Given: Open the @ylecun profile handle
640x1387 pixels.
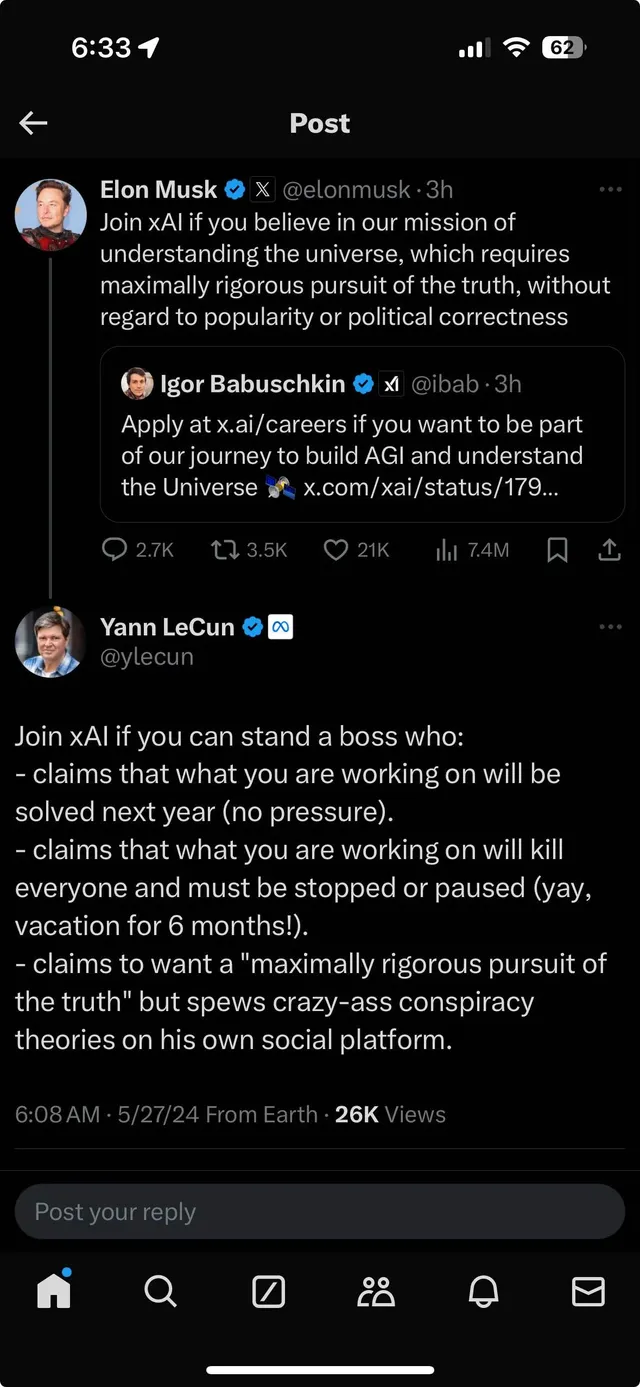Looking at the screenshot, I should (147, 657).
